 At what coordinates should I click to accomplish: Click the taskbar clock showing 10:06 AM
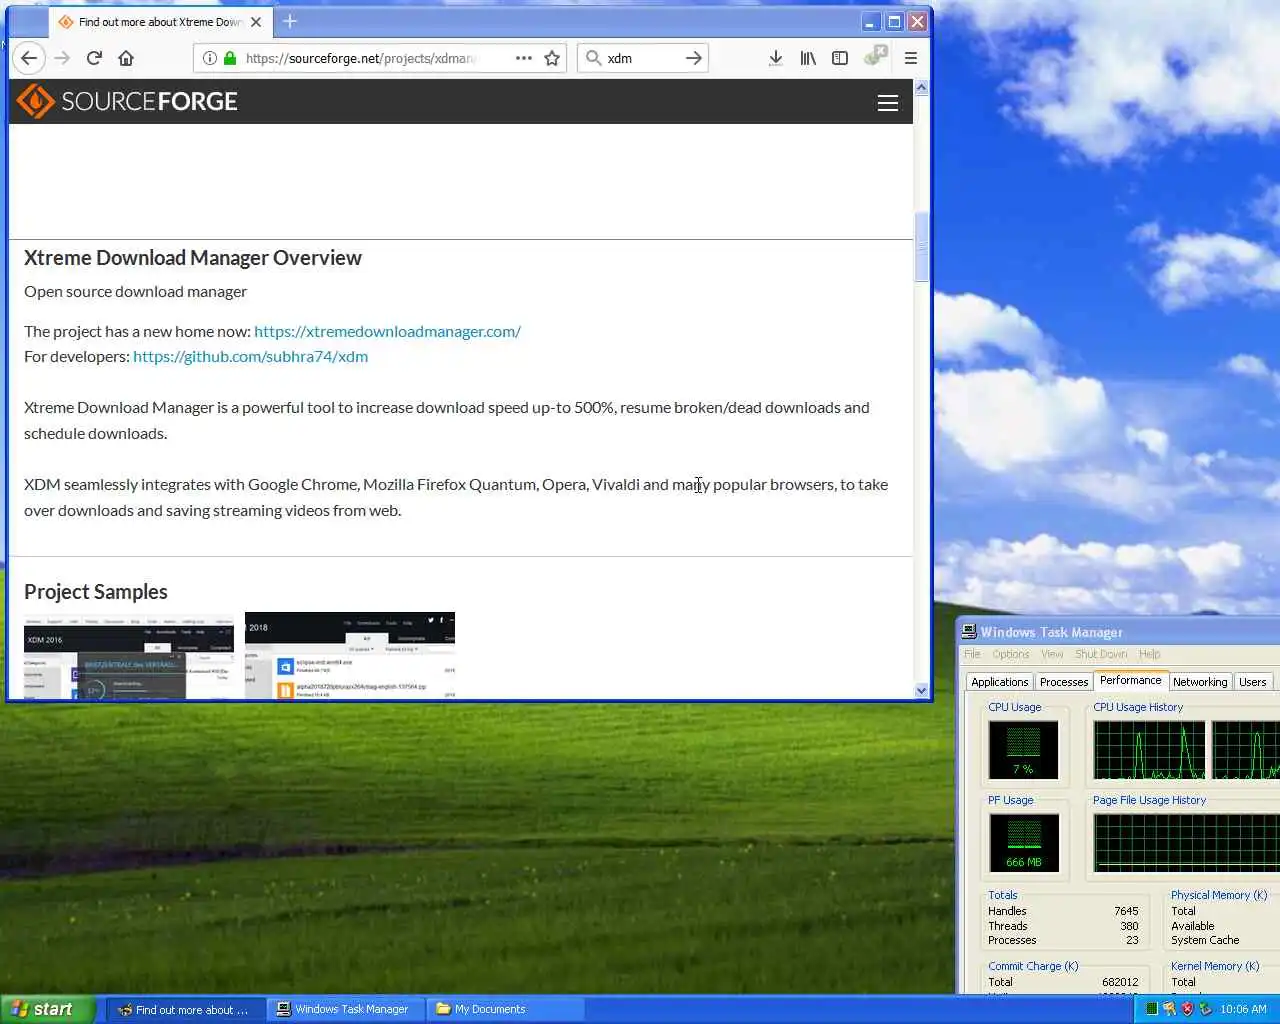click(1243, 1009)
